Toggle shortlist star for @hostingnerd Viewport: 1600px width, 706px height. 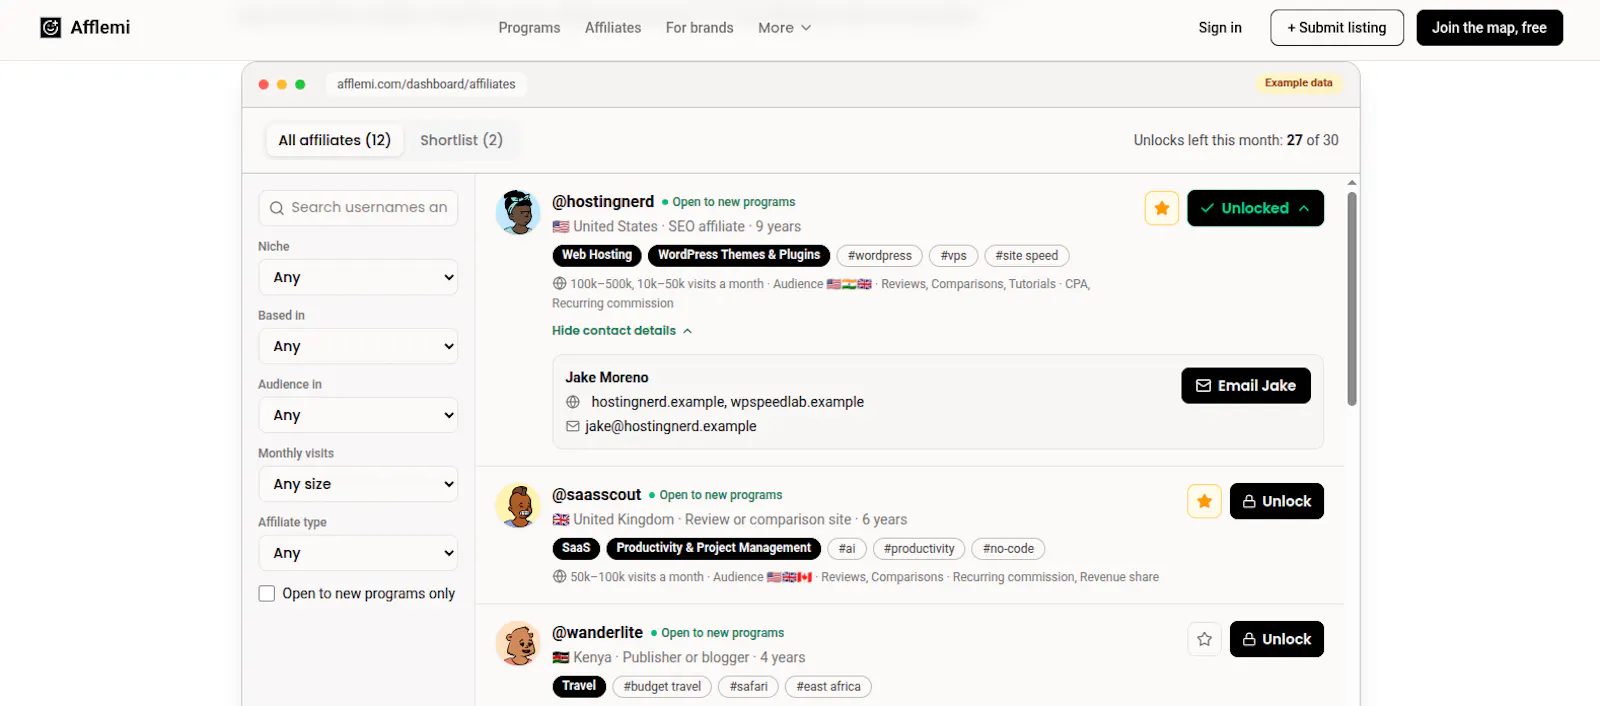tap(1162, 208)
